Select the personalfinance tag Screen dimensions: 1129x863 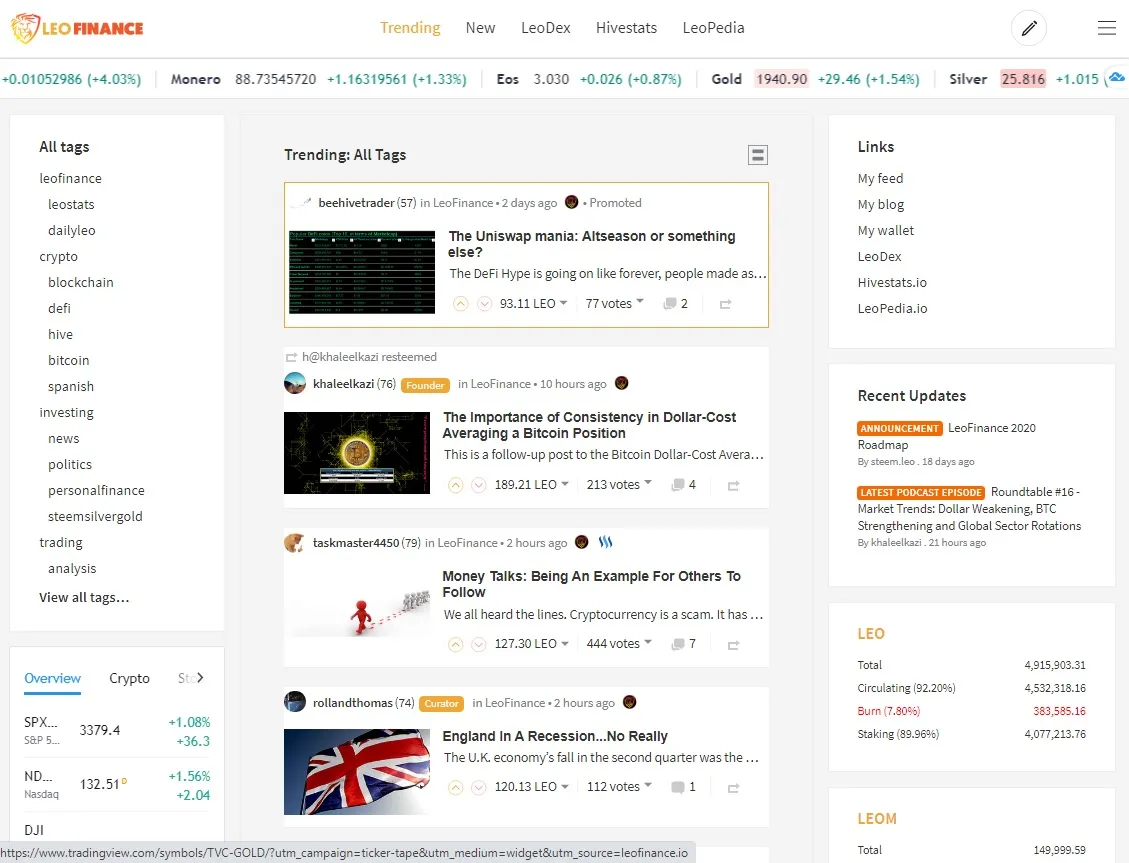(96, 491)
